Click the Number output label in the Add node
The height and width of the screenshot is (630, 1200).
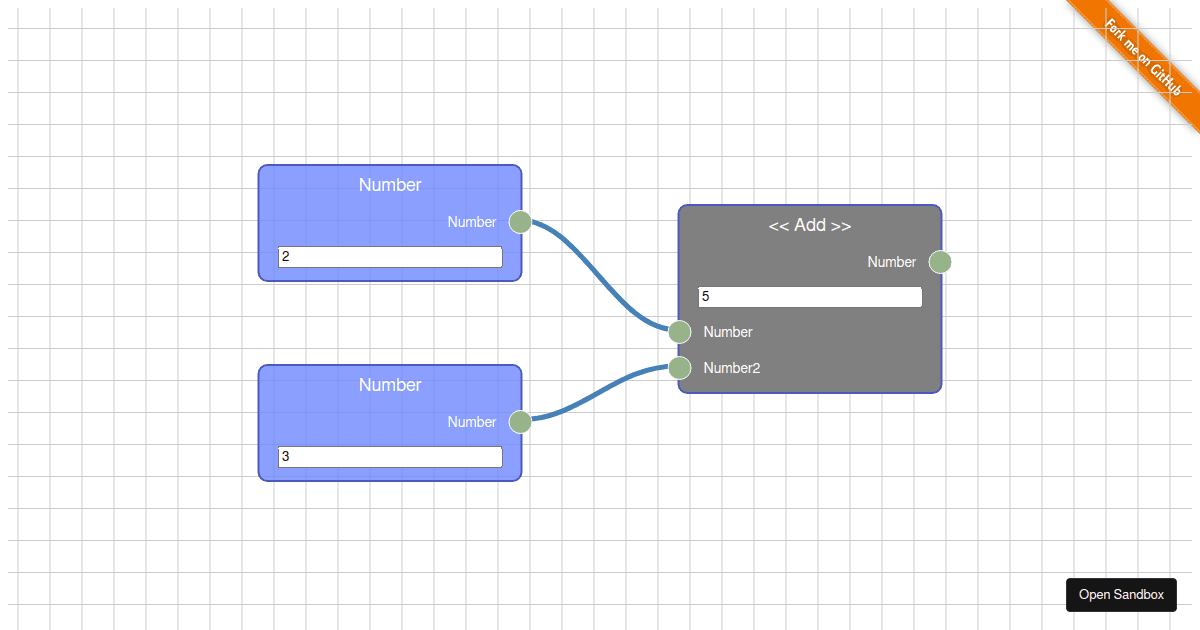coord(892,262)
